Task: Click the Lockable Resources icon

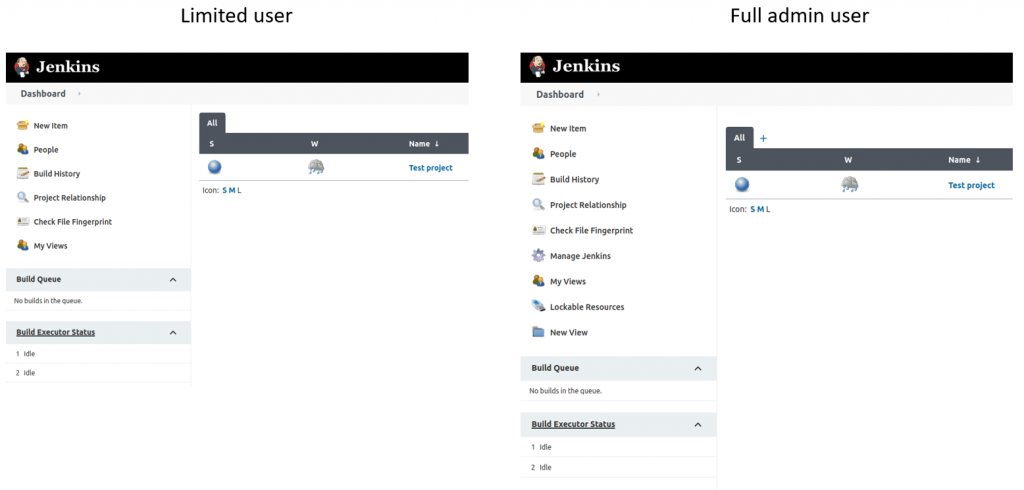Action: (x=539, y=307)
